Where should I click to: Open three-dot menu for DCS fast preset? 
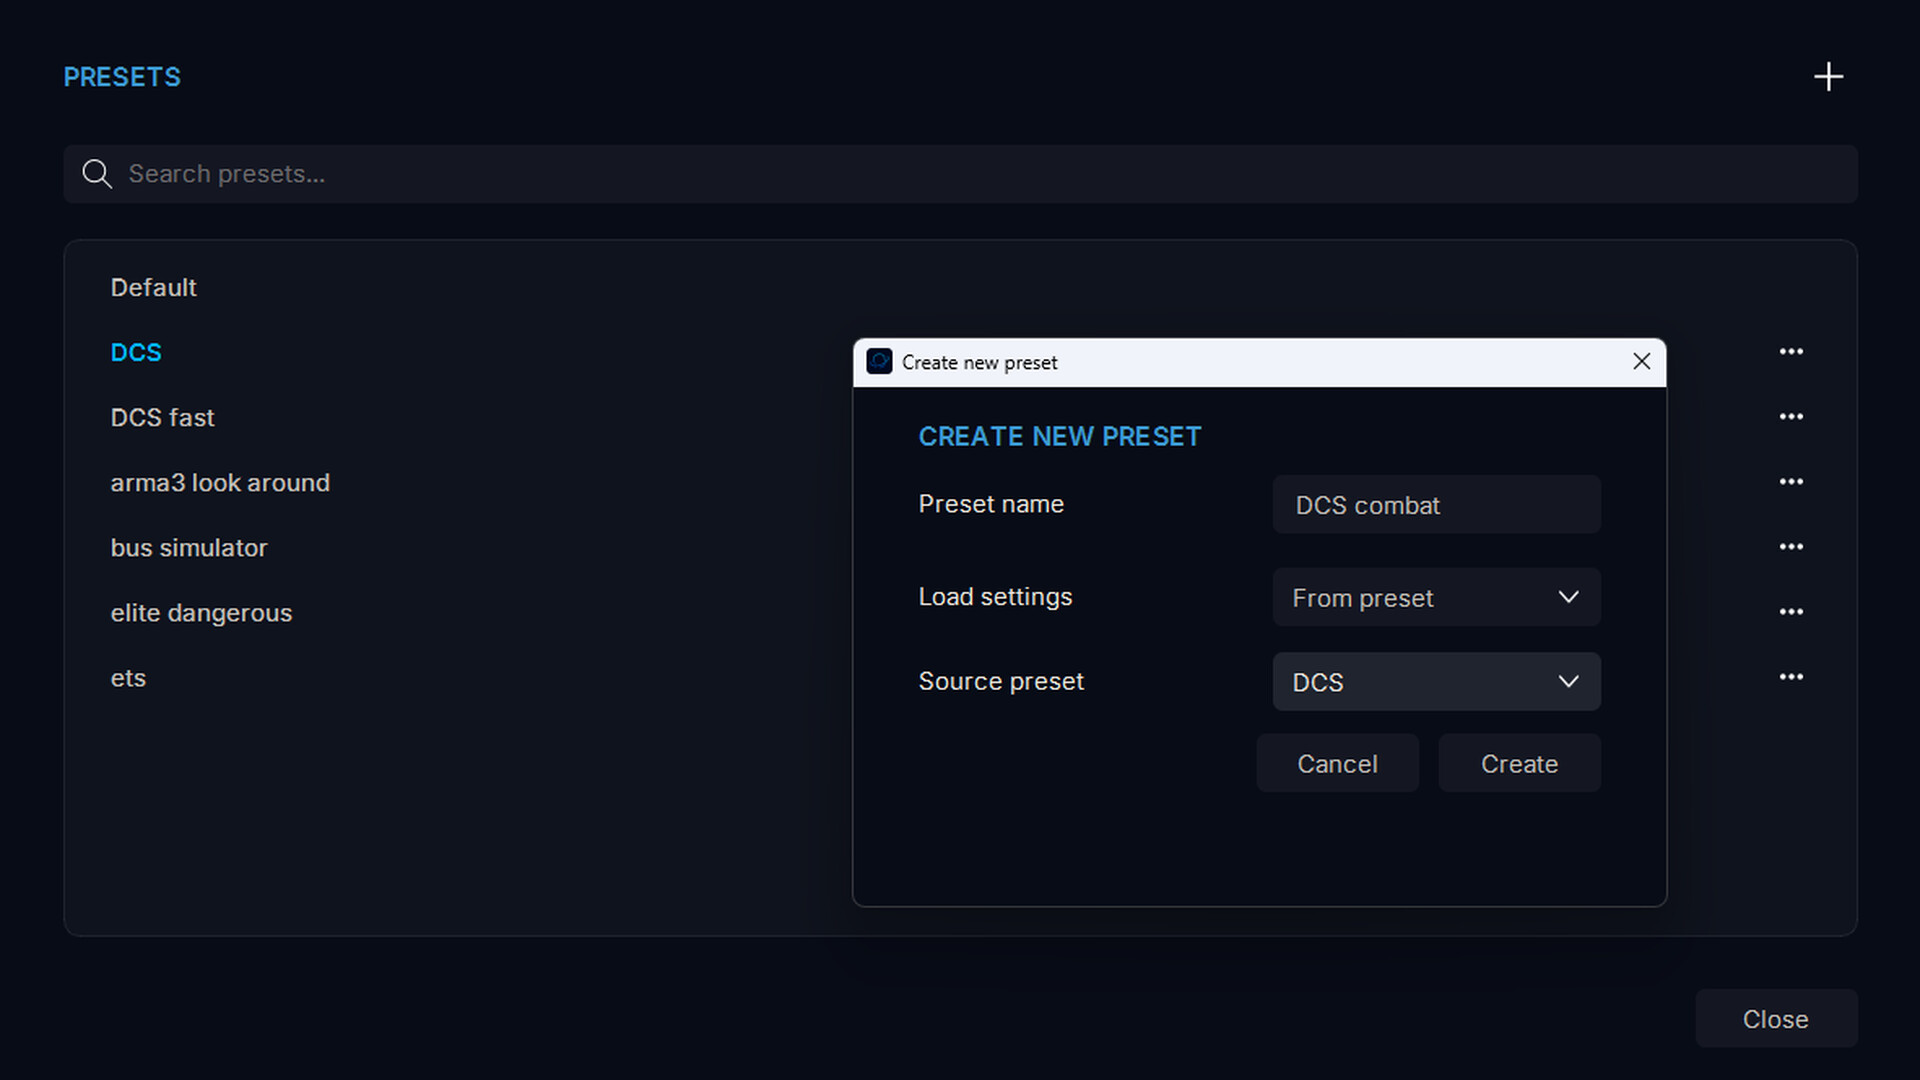(1791, 417)
